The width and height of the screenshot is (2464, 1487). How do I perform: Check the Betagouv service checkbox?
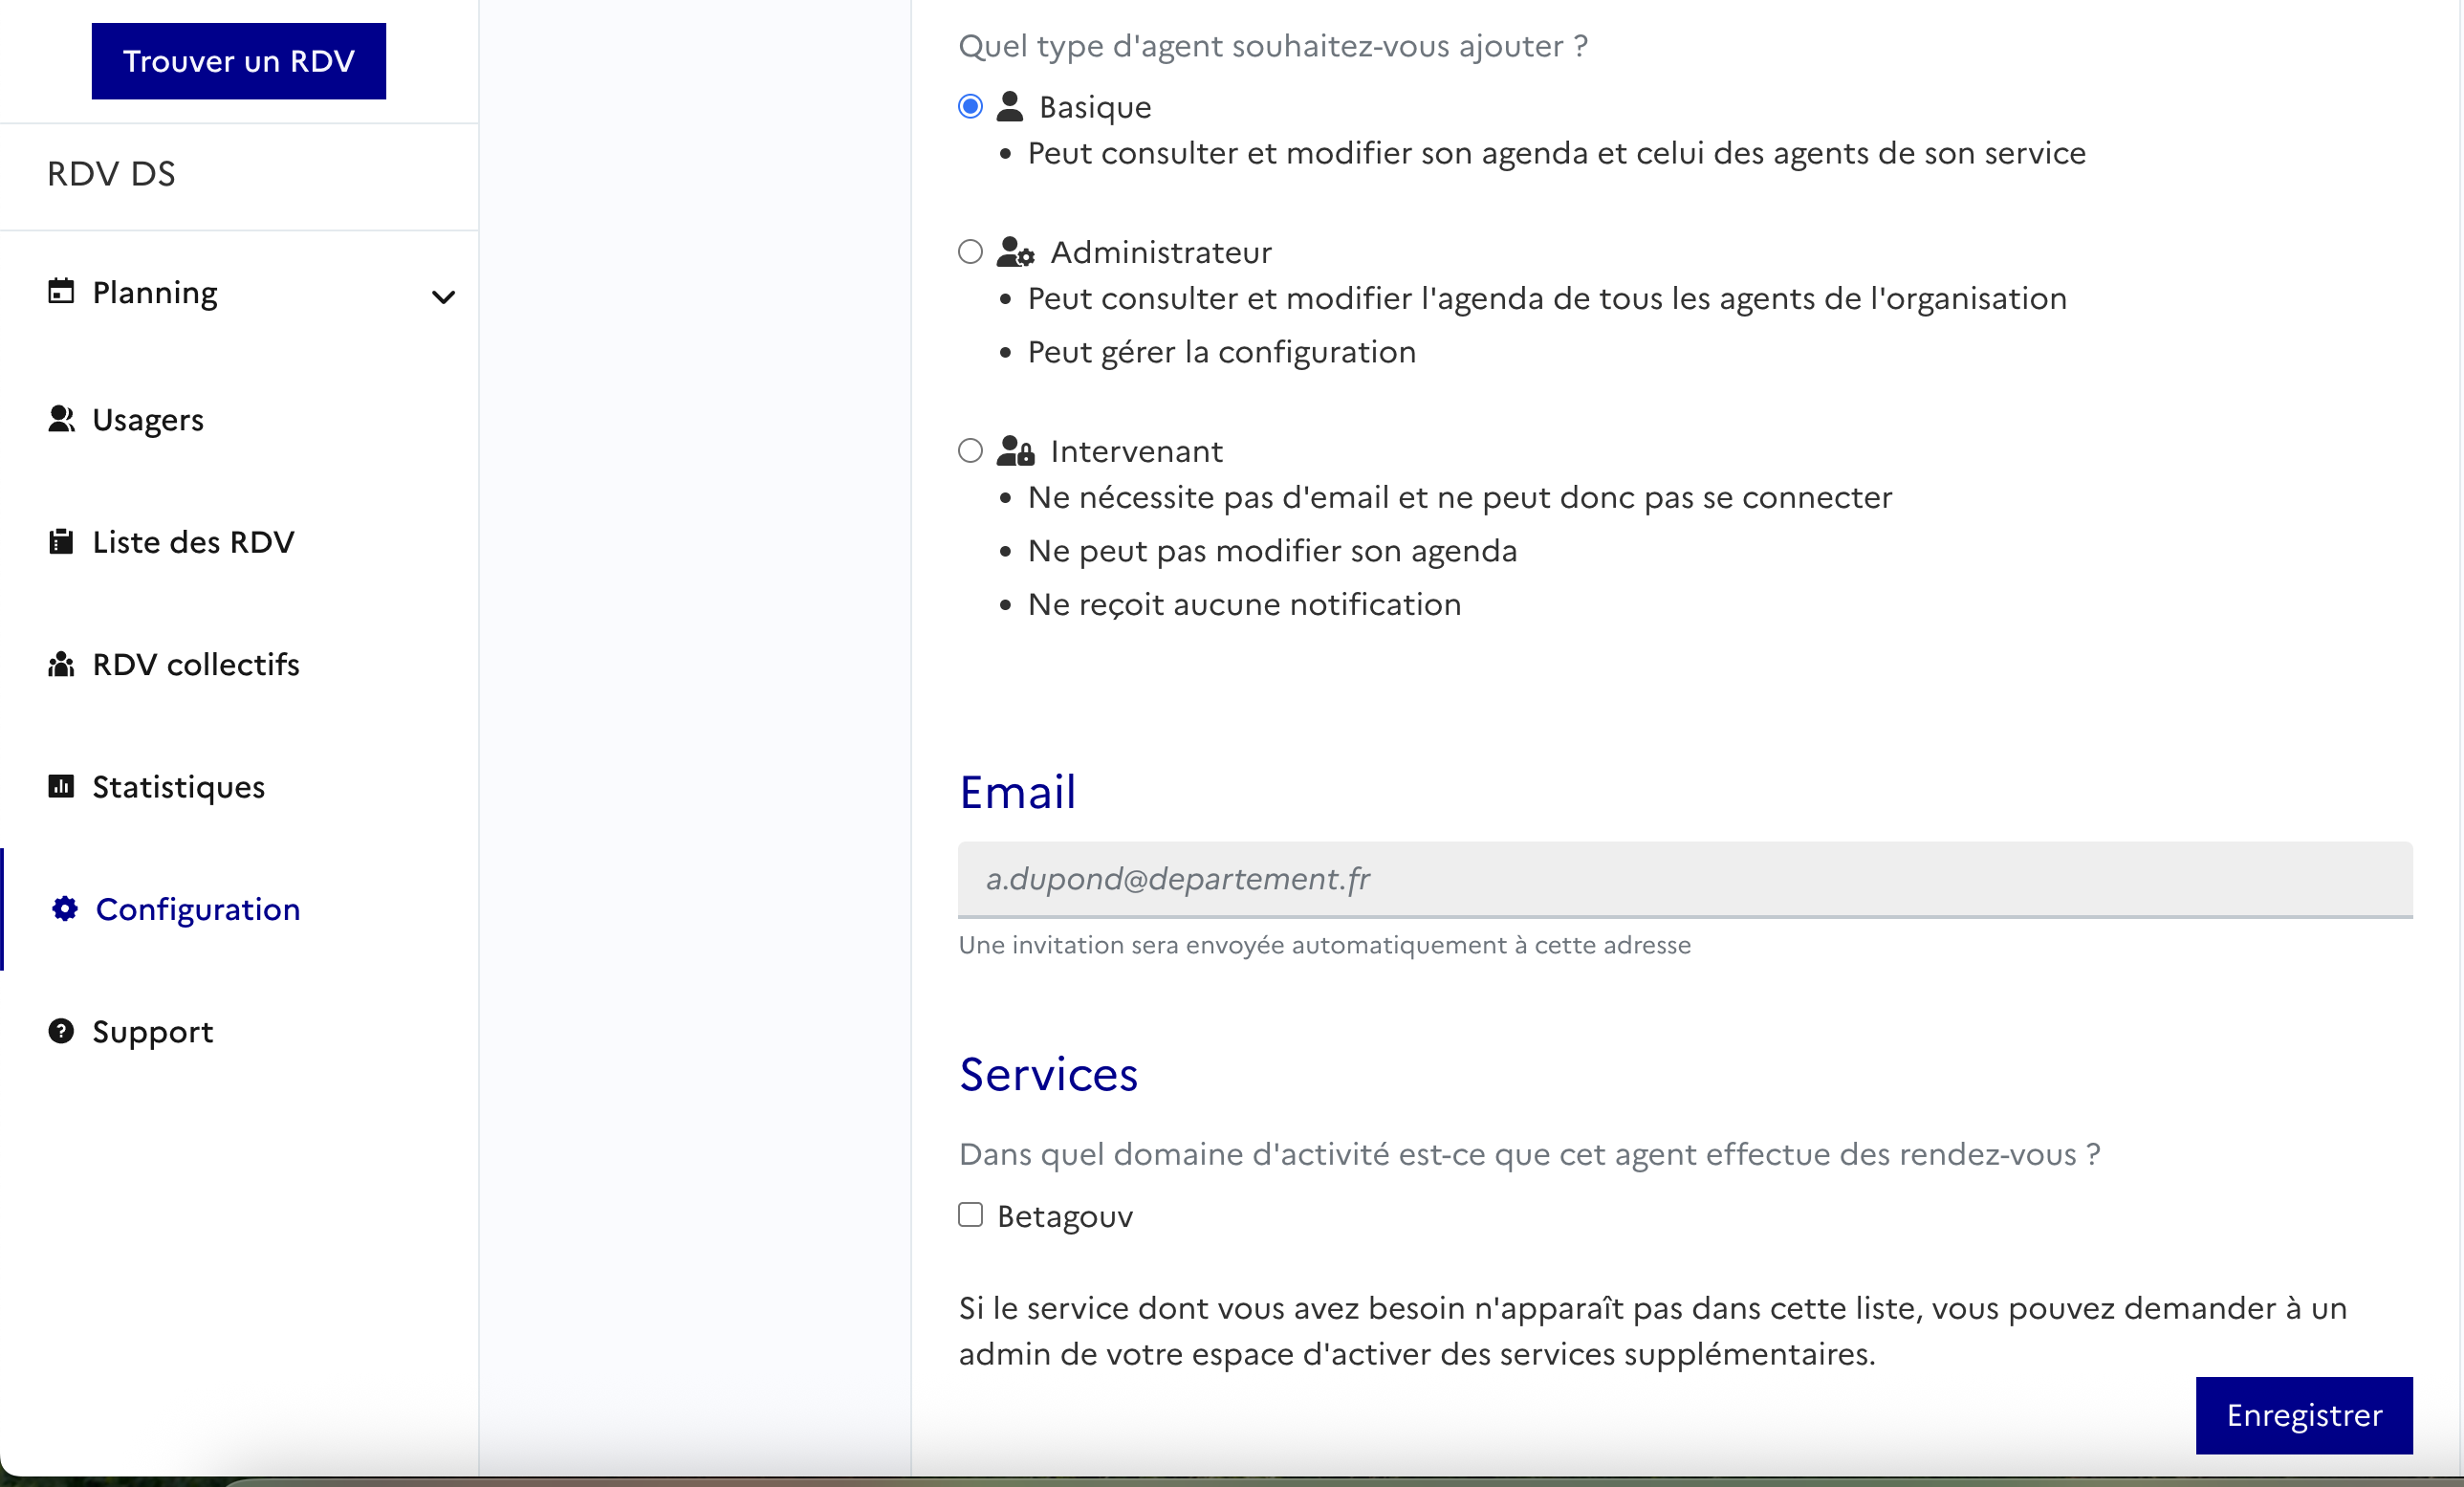(x=970, y=1215)
